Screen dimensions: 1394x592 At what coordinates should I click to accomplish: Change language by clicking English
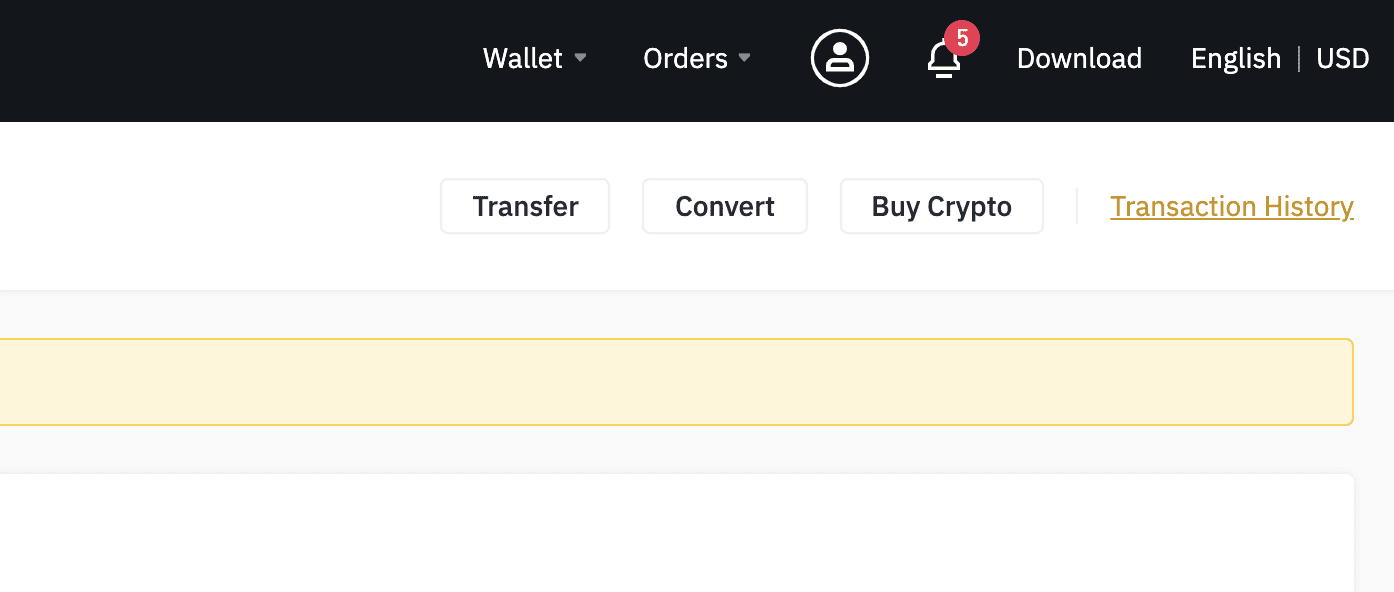coord(1235,58)
